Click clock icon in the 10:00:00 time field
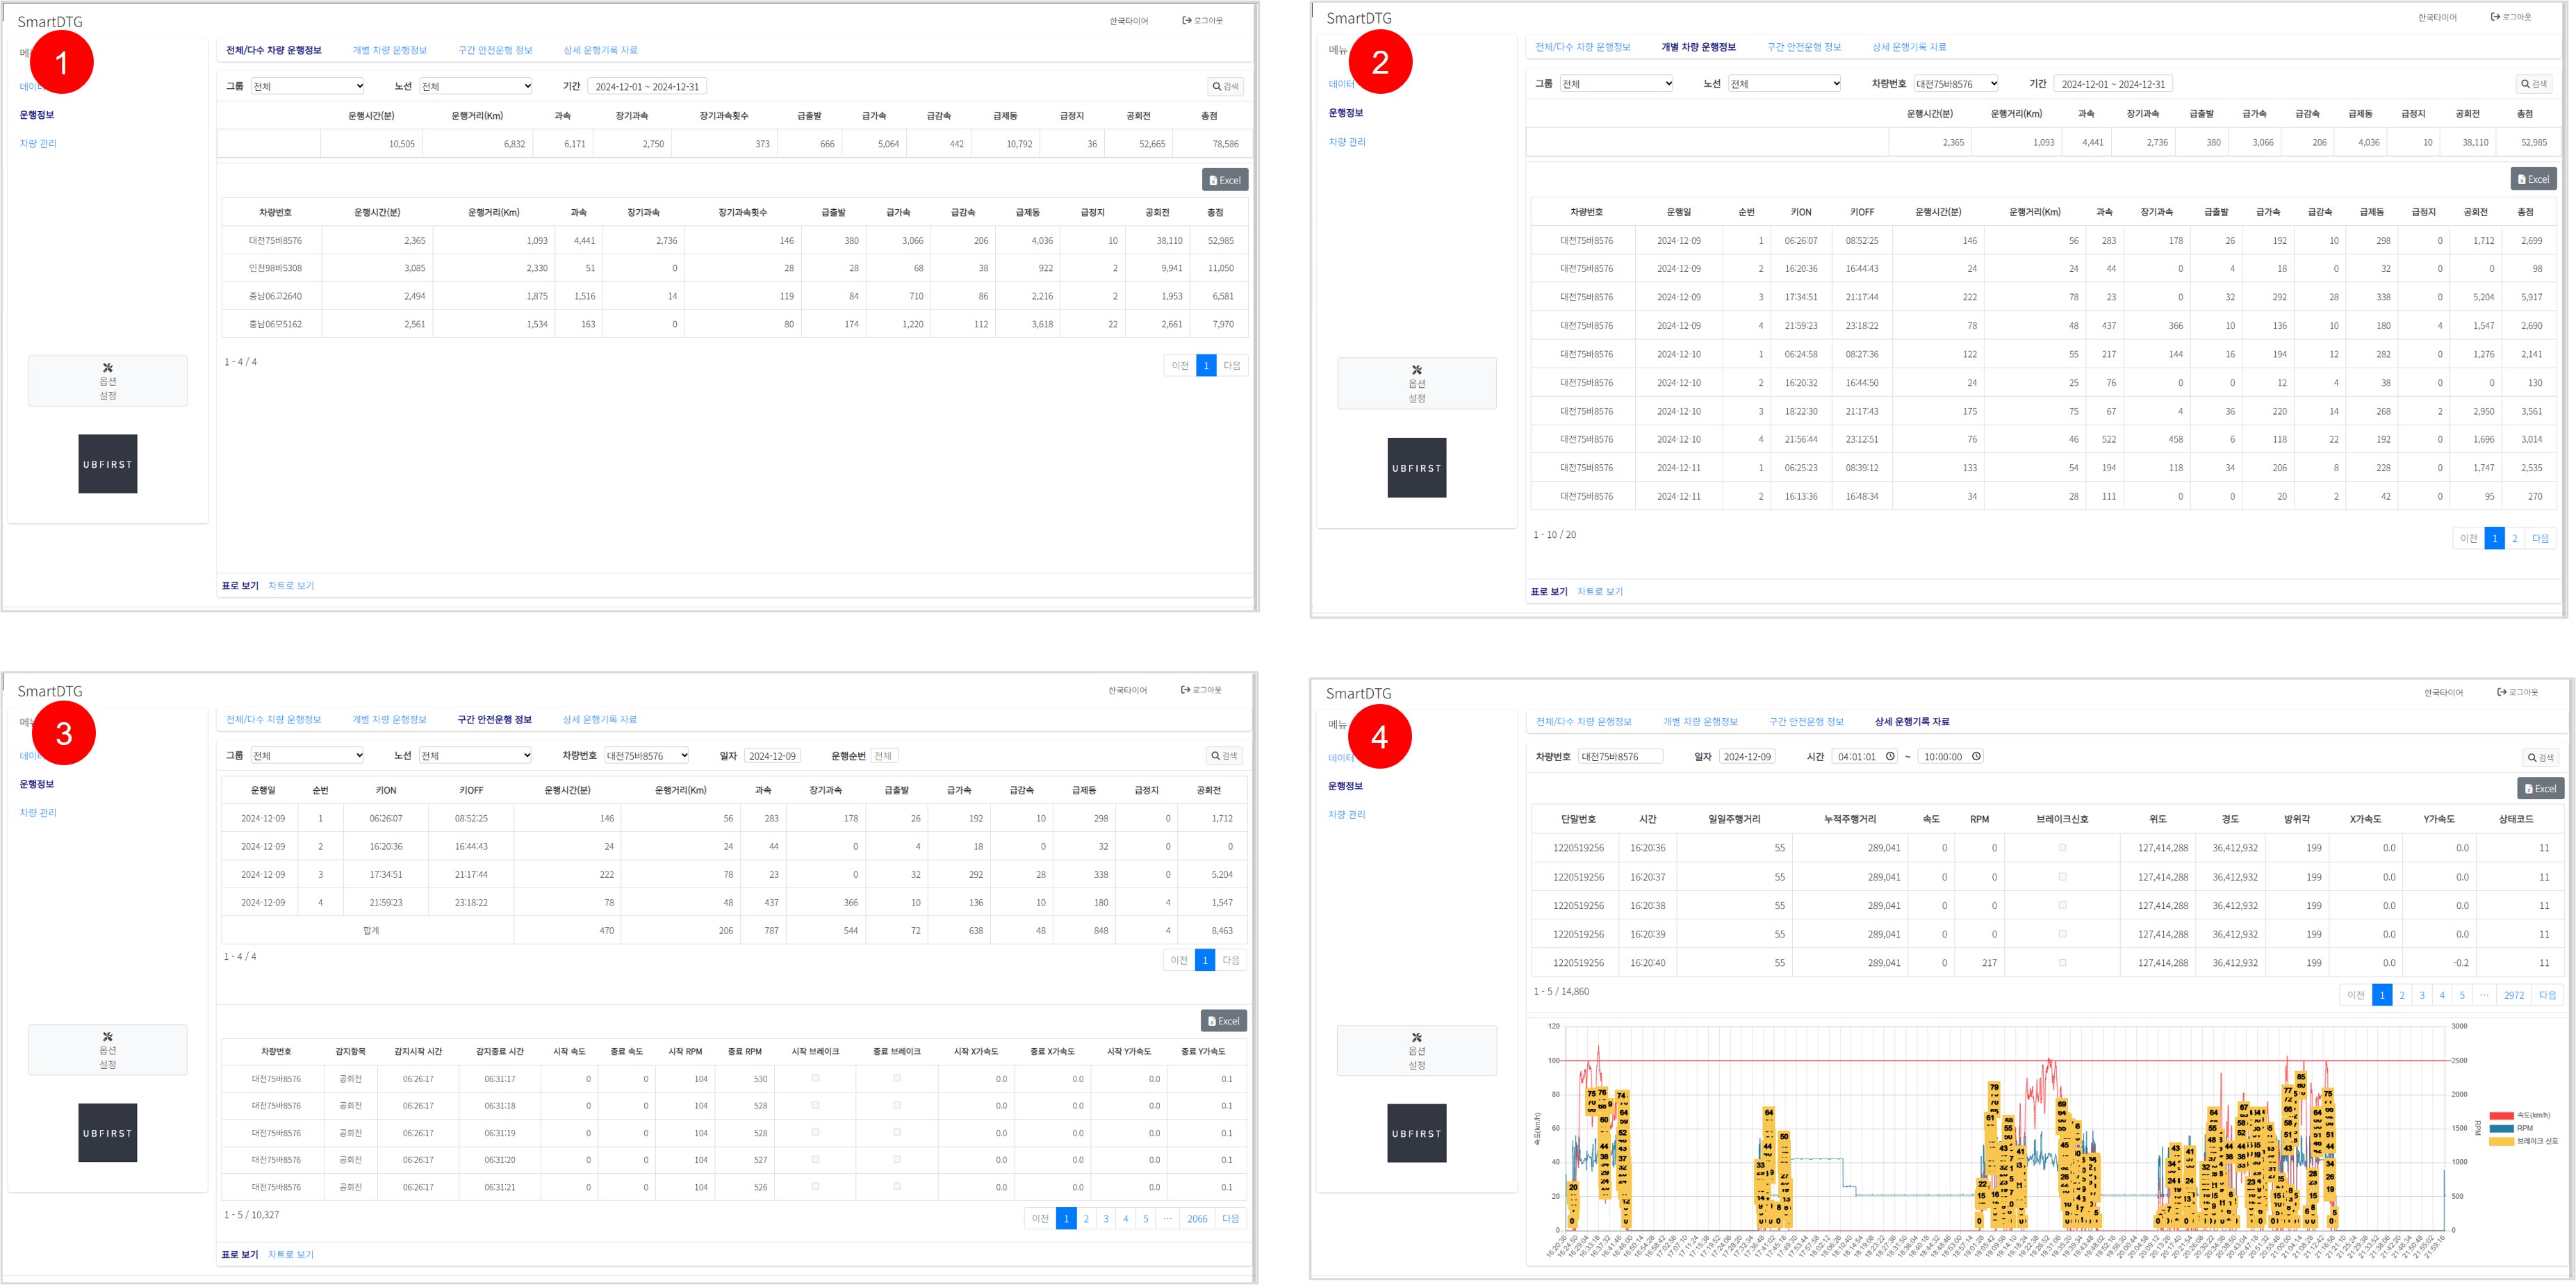2576x1285 pixels. click(x=1976, y=757)
